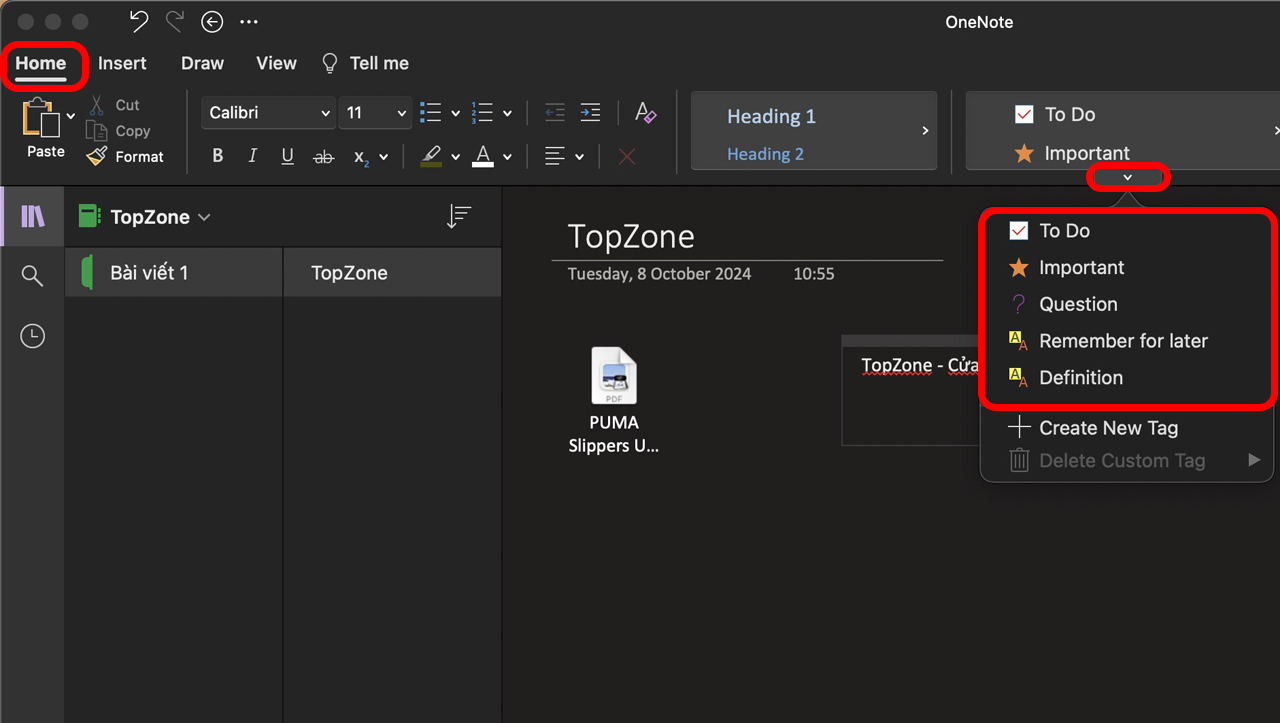Click the Copy button
The width and height of the screenshot is (1280, 723).
tap(118, 131)
